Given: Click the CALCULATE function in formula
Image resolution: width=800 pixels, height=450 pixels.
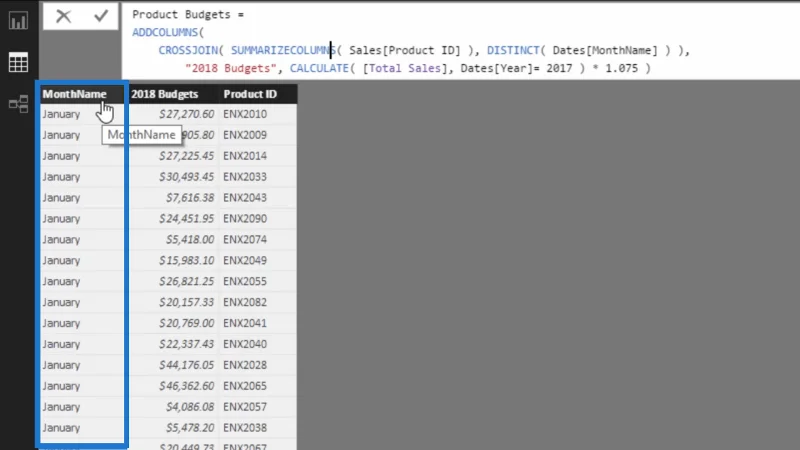Looking at the screenshot, I should click(319, 68).
